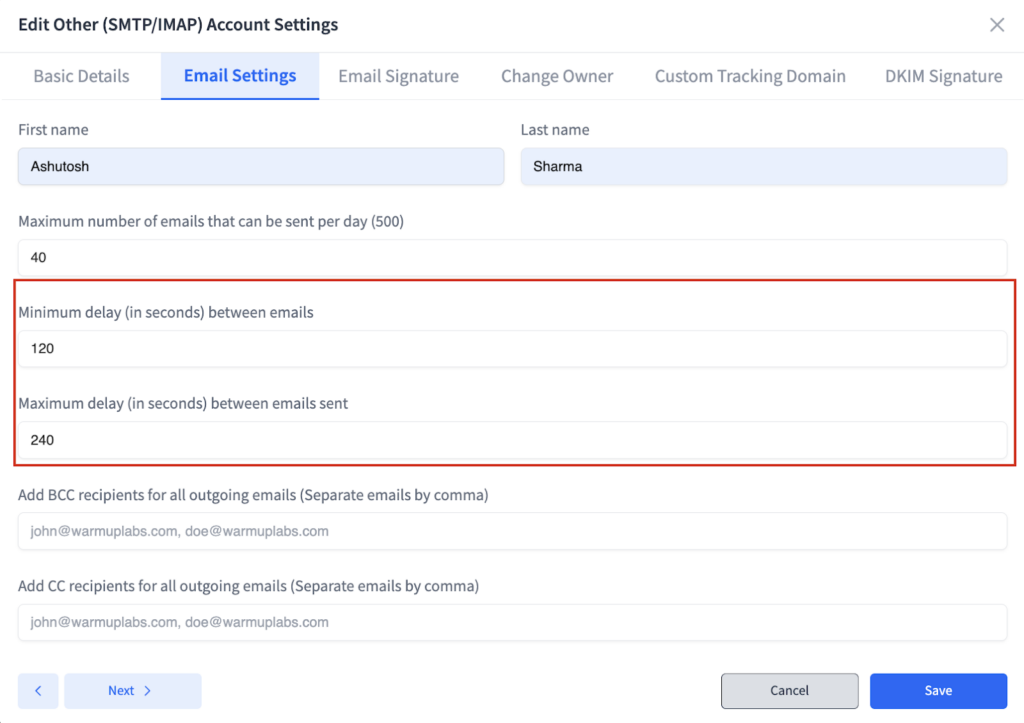Click the maximum delay field showing 240

[x=512, y=440]
